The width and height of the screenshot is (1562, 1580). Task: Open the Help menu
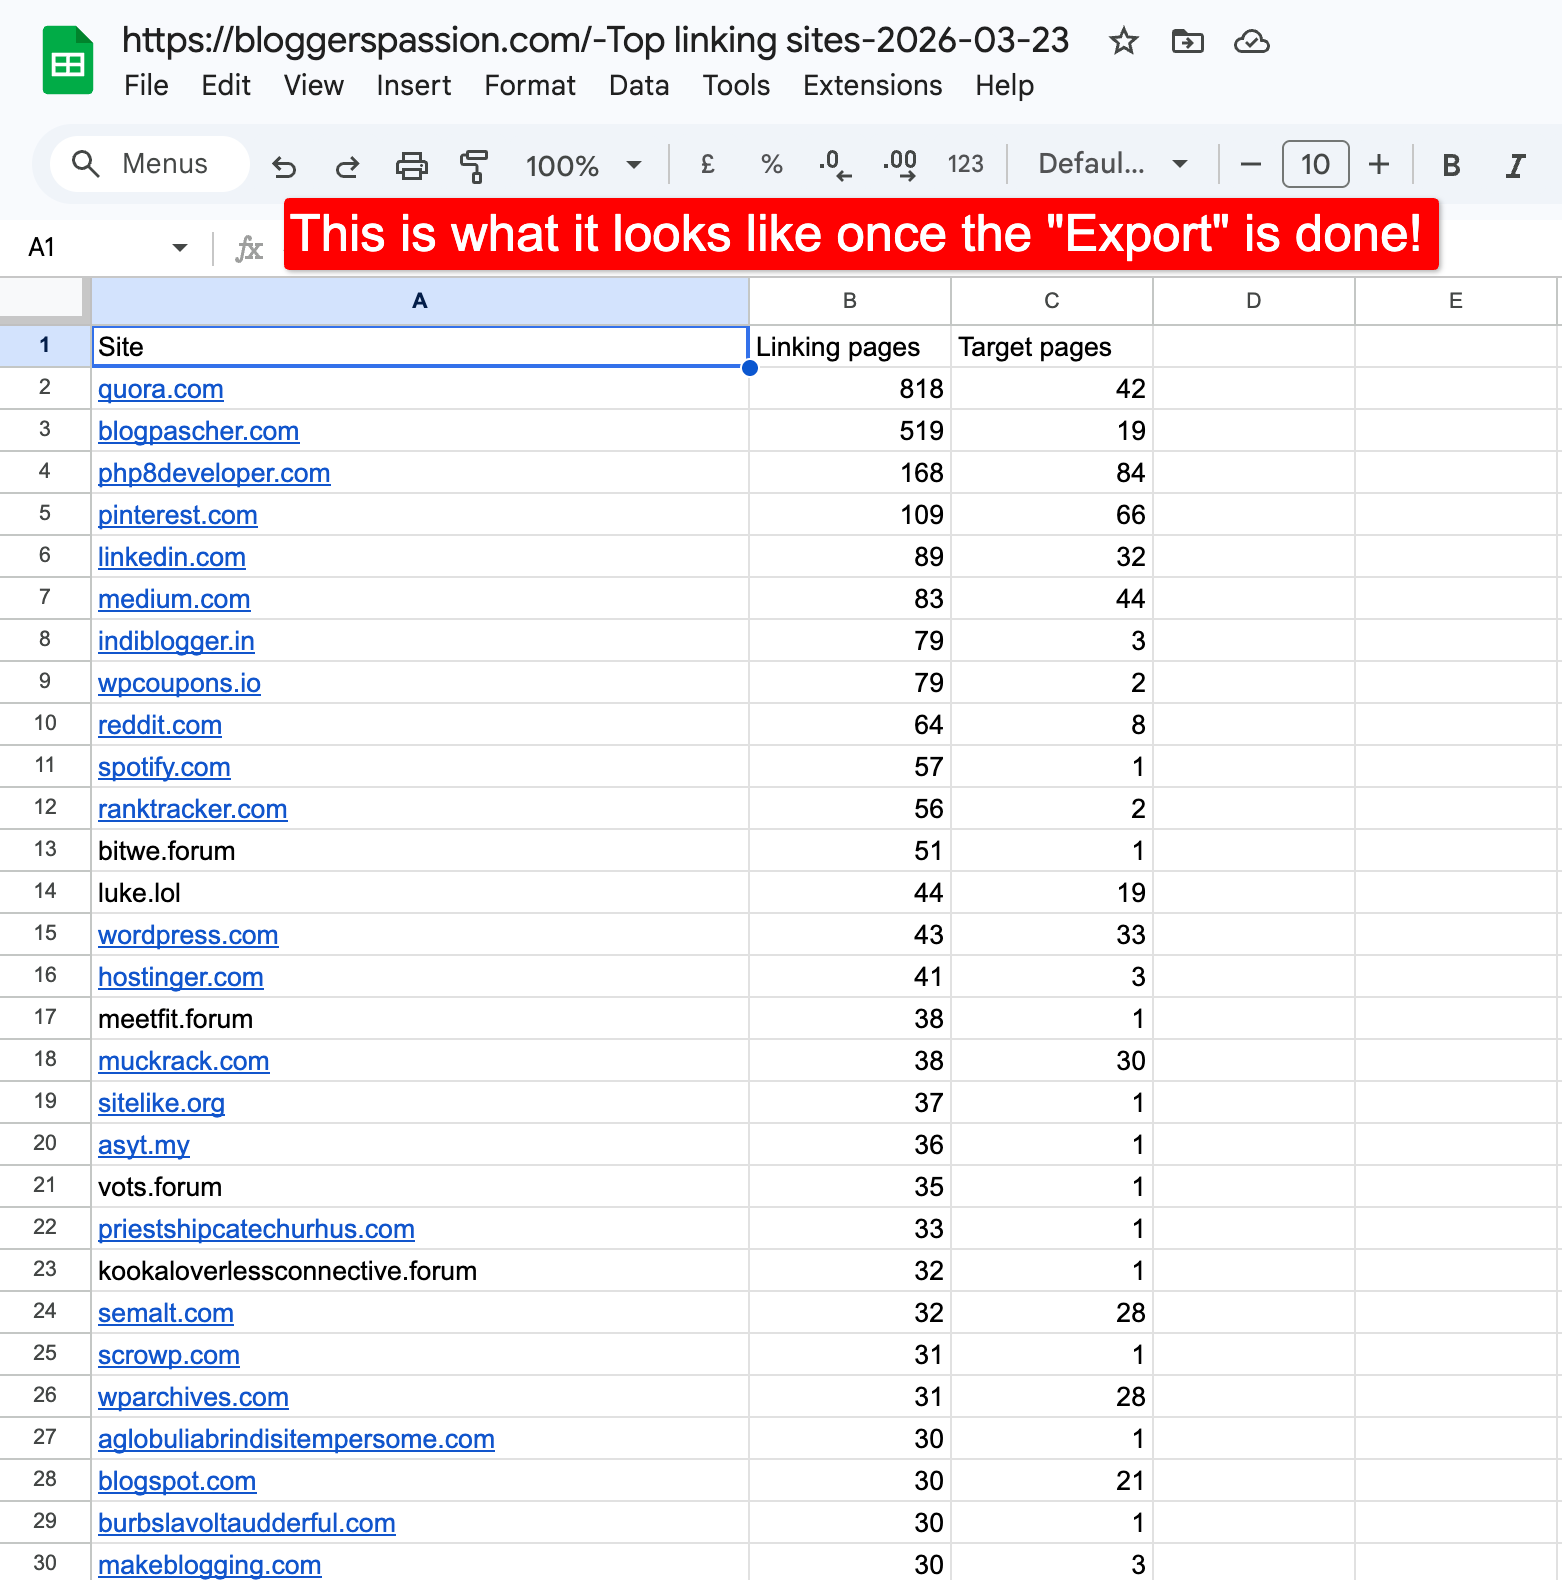[1005, 86]
